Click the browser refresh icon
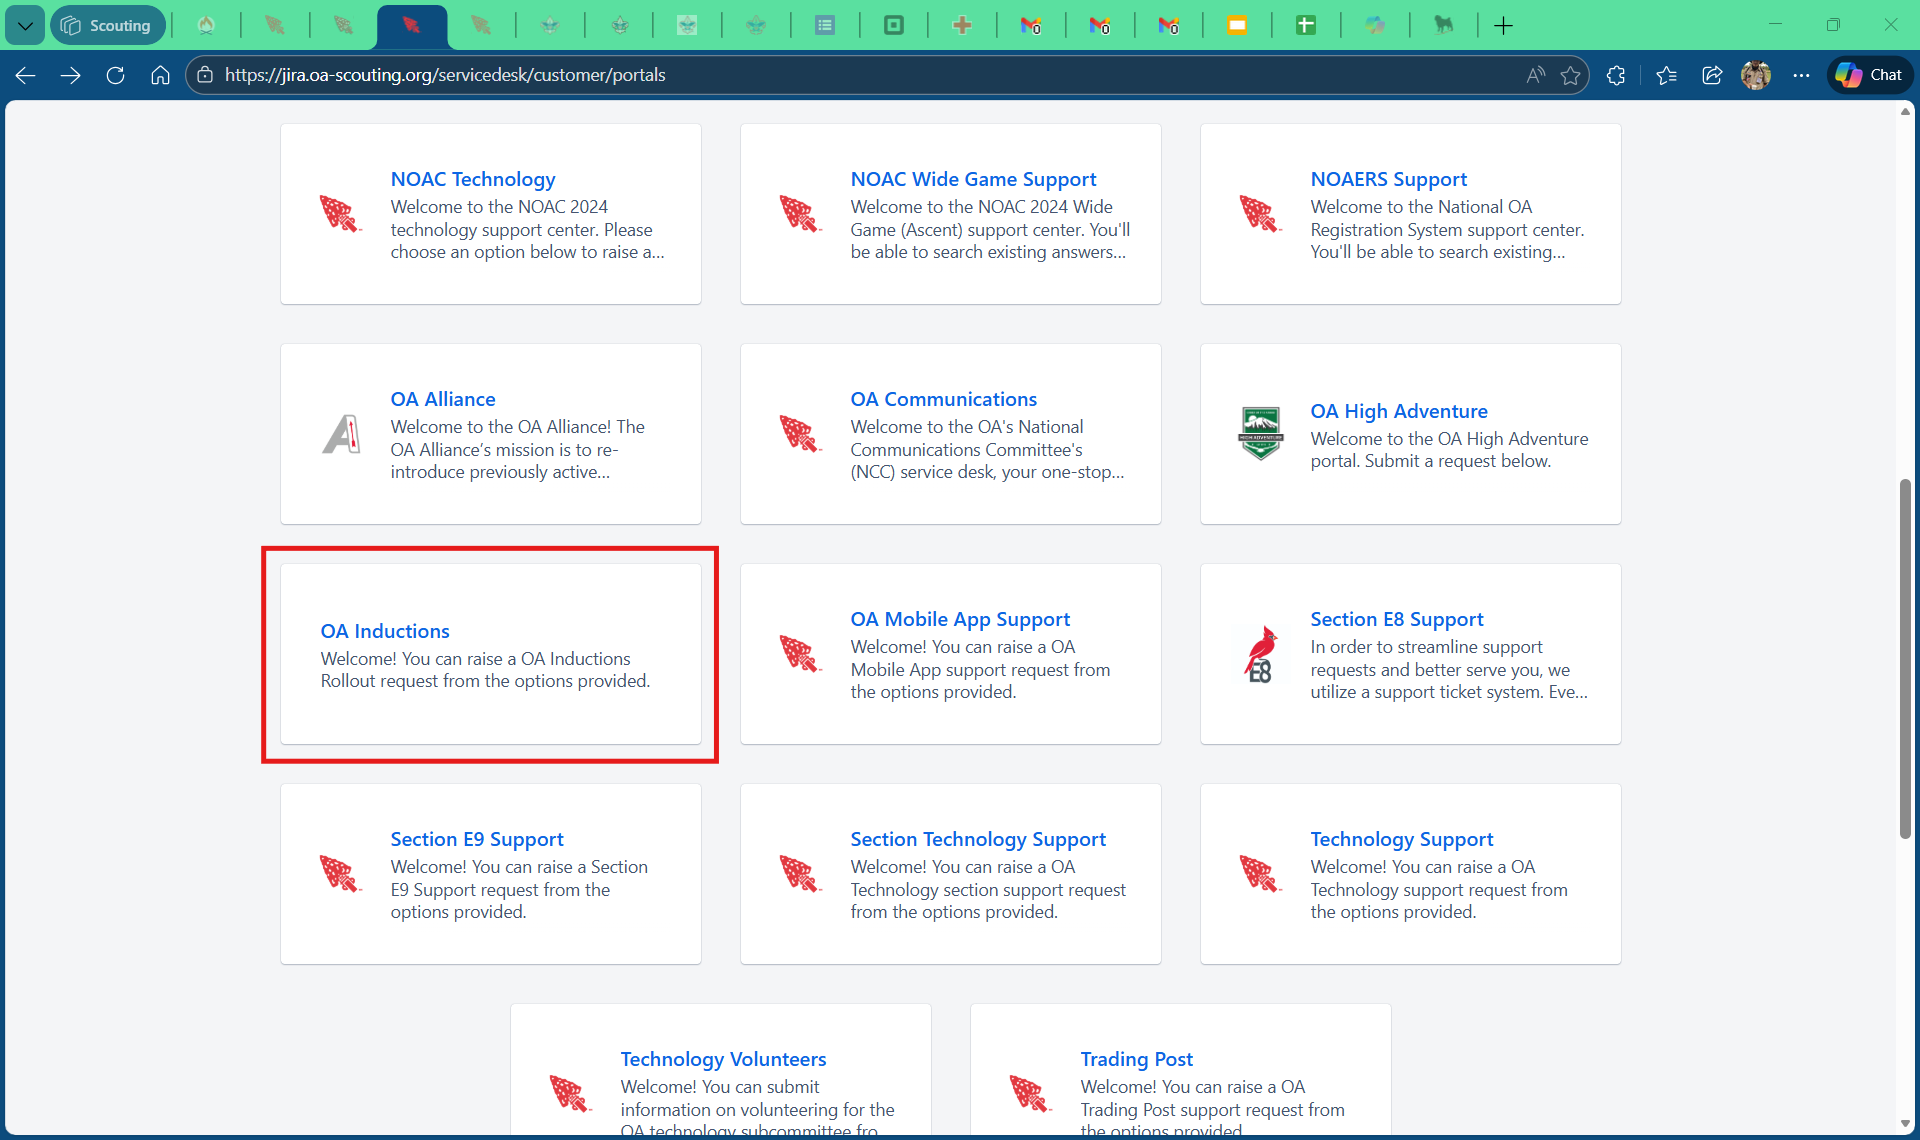The width and height of the screenshot is (1920, 1140). [x=115, y=75]
